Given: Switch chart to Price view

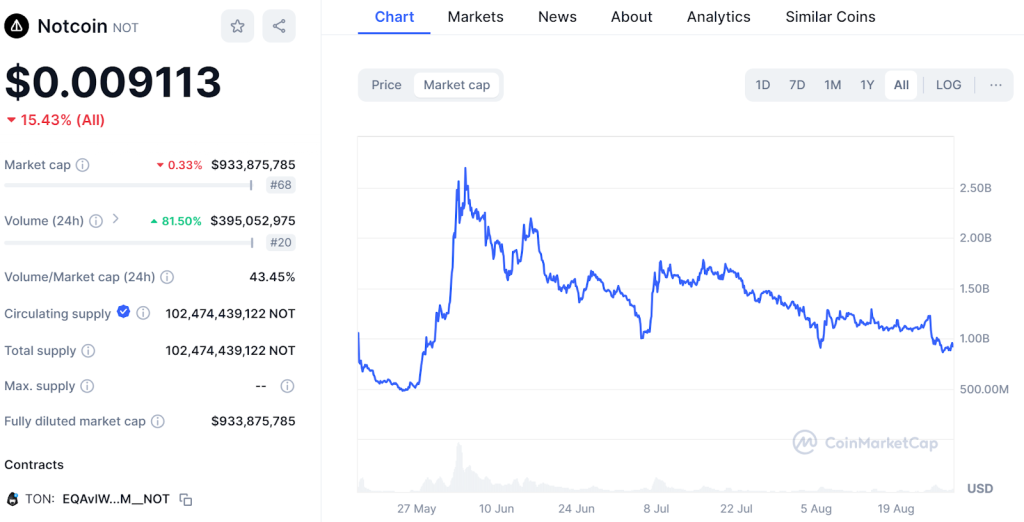Looking at the screenshot, I should 386,85.
